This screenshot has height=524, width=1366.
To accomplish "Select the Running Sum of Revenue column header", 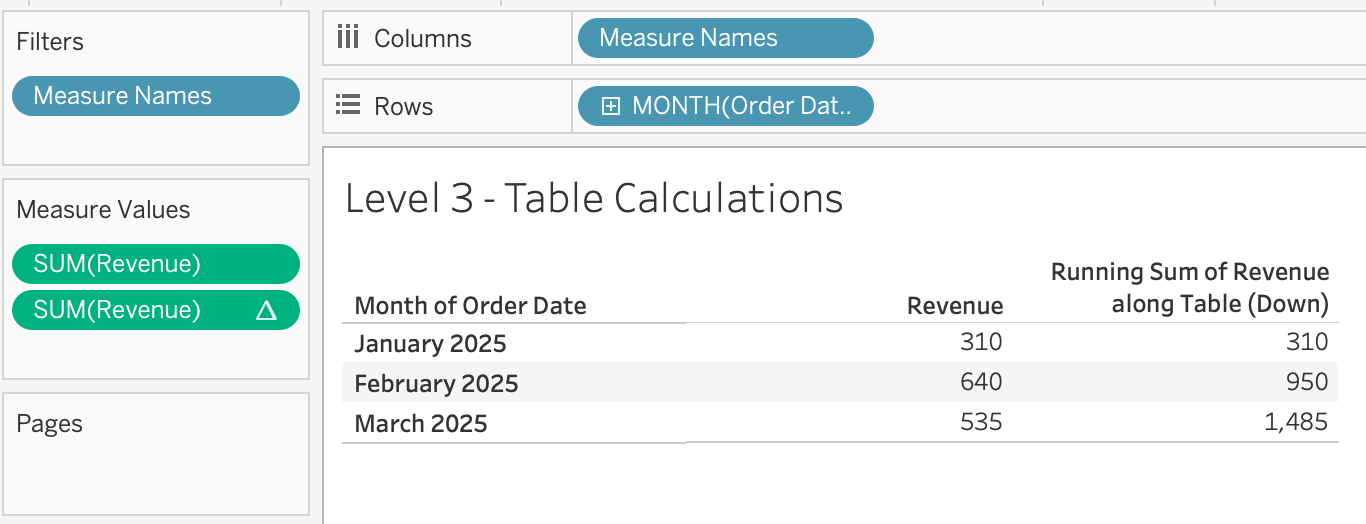I will coord(1189,287).
